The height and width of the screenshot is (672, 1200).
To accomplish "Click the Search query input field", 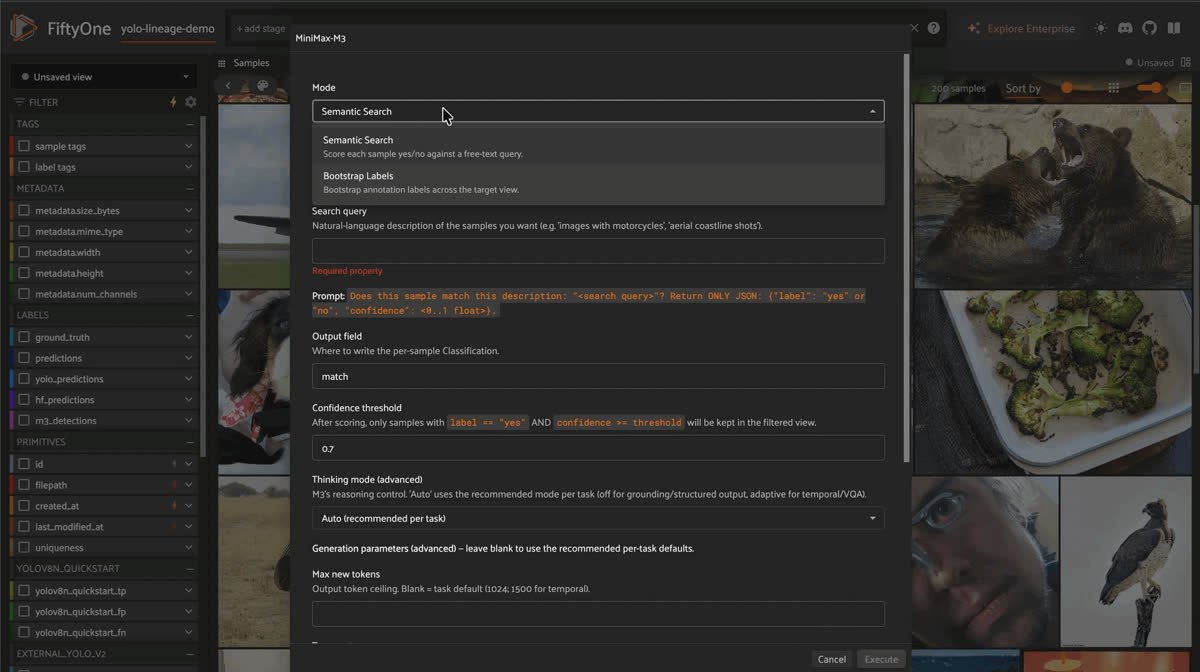I will (598, 250).
